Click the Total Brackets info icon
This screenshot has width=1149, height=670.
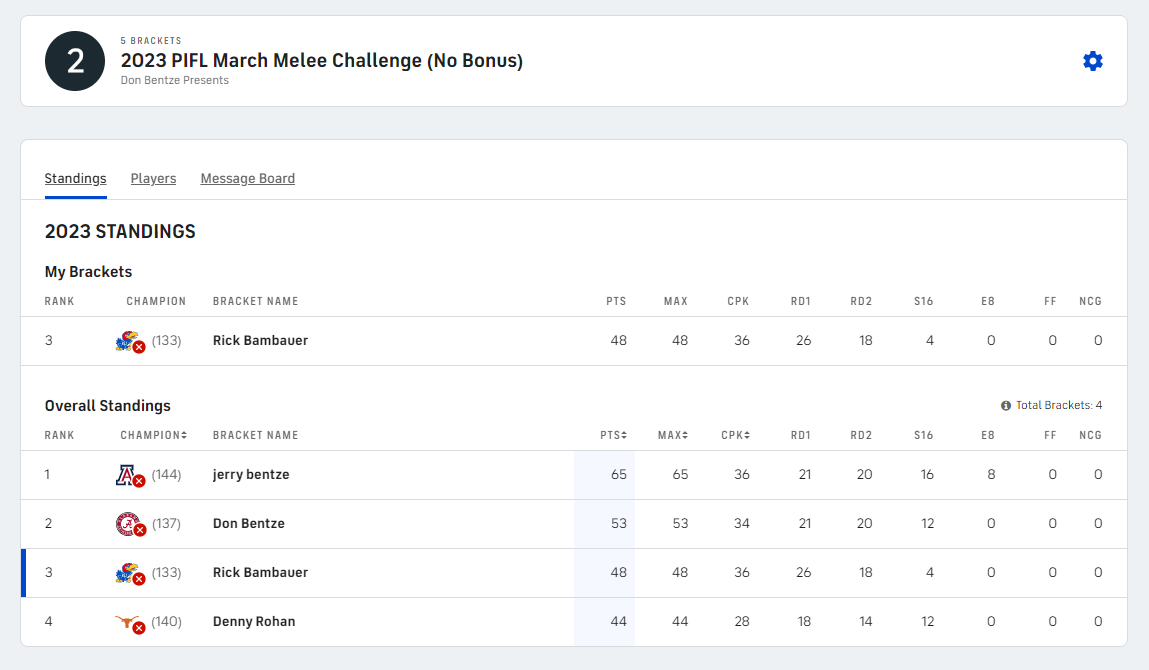[1006, 406]
